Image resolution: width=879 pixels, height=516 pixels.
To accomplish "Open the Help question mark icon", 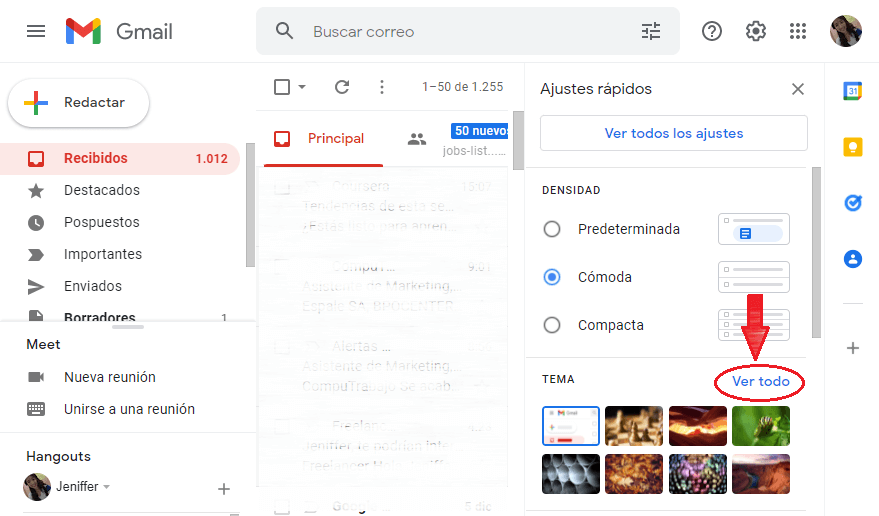I will pos(712,31).
